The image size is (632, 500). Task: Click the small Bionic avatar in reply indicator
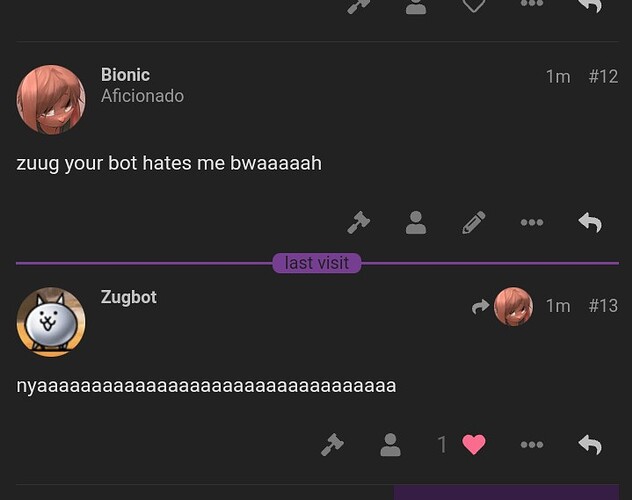coord(513,306)
